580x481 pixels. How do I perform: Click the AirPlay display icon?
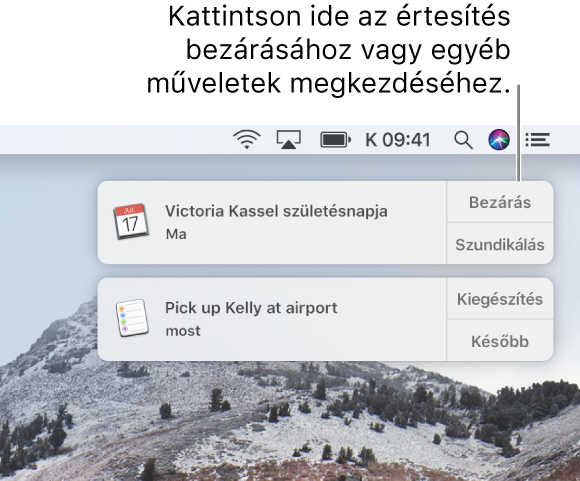click(x=289, y=140)
